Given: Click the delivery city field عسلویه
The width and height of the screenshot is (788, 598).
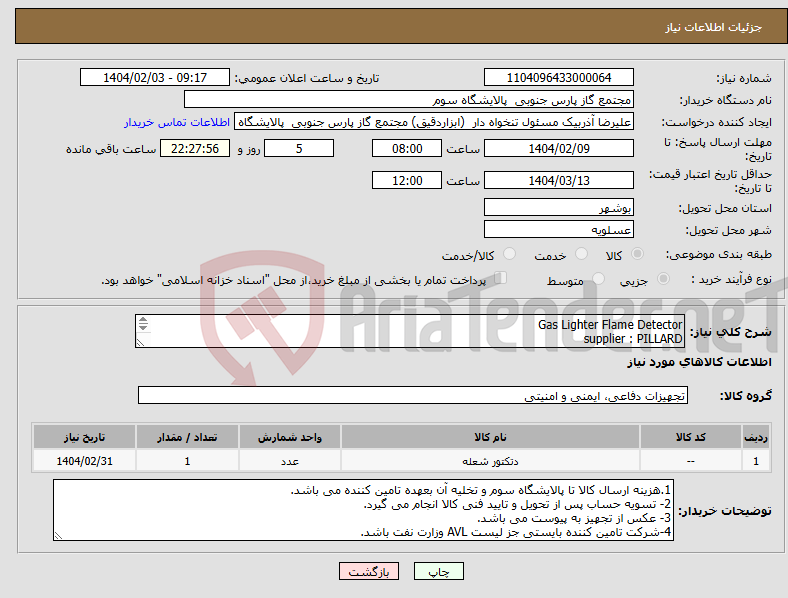Looking at the screenshot, I should coord(558,230).
